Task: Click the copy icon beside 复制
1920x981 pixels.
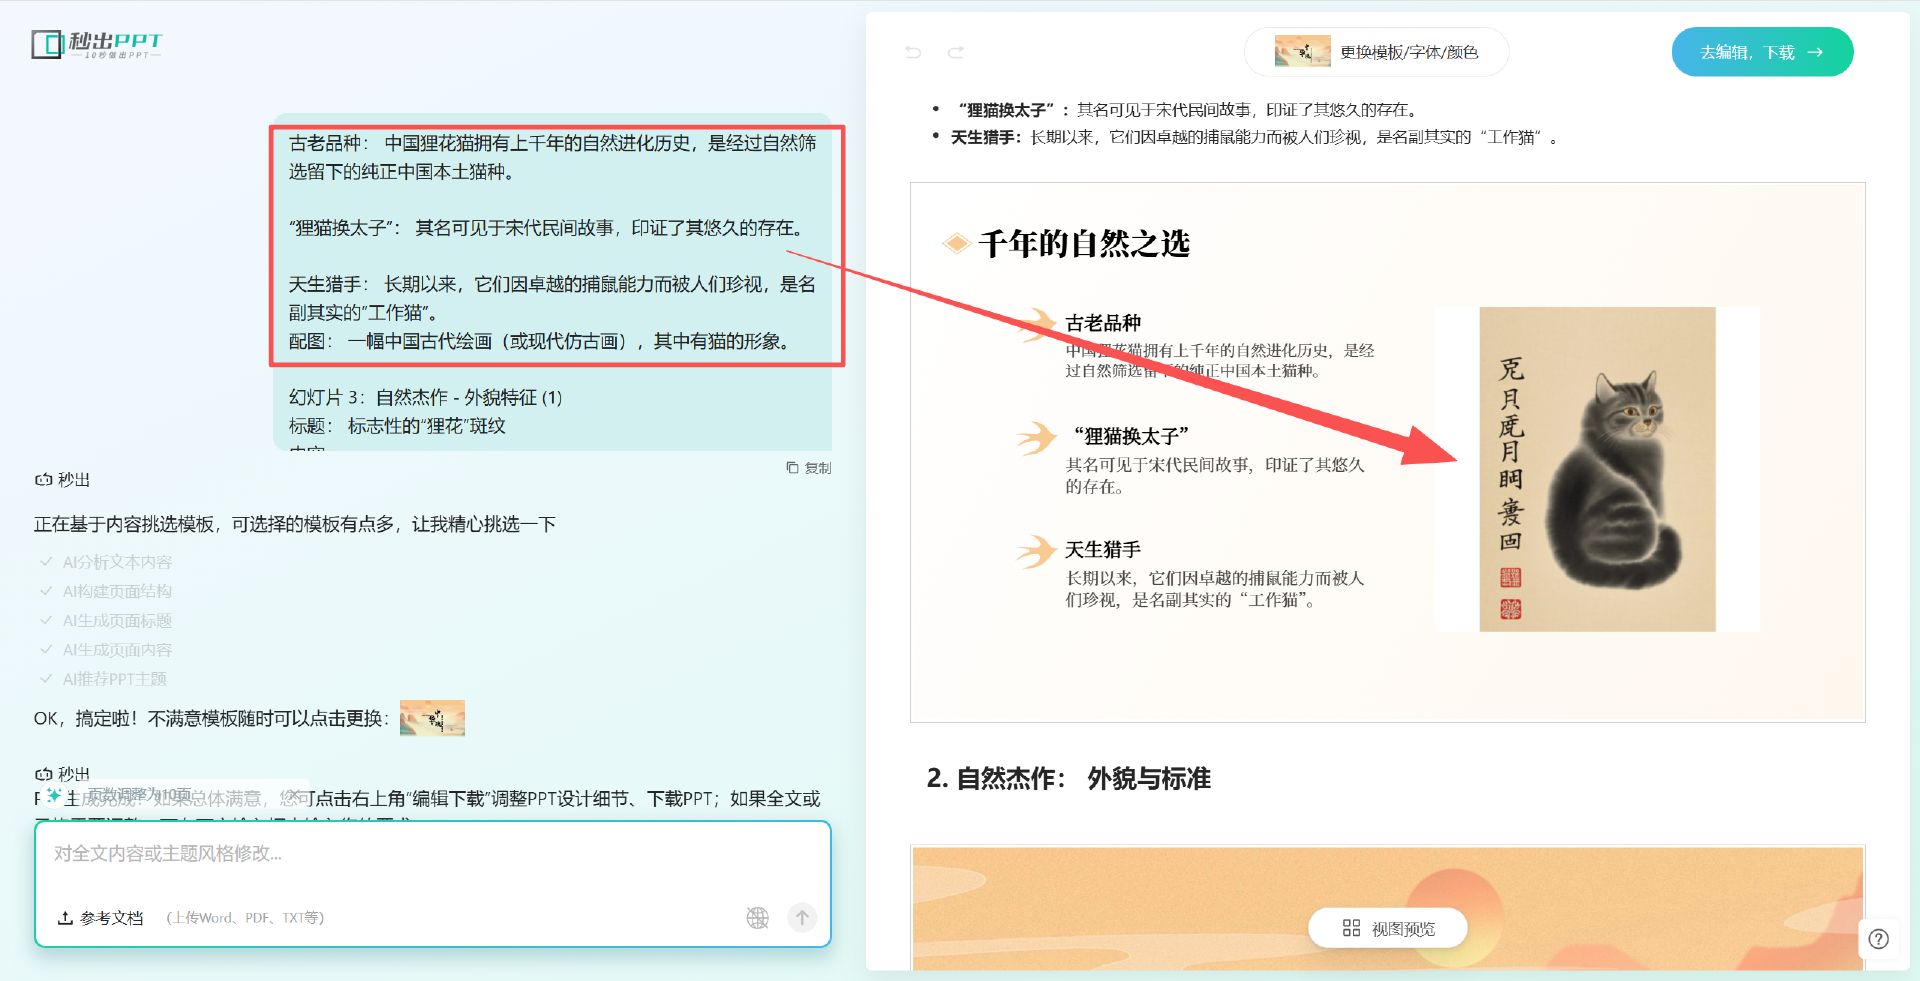Action: pyautogui.click(x=792, y=468)
